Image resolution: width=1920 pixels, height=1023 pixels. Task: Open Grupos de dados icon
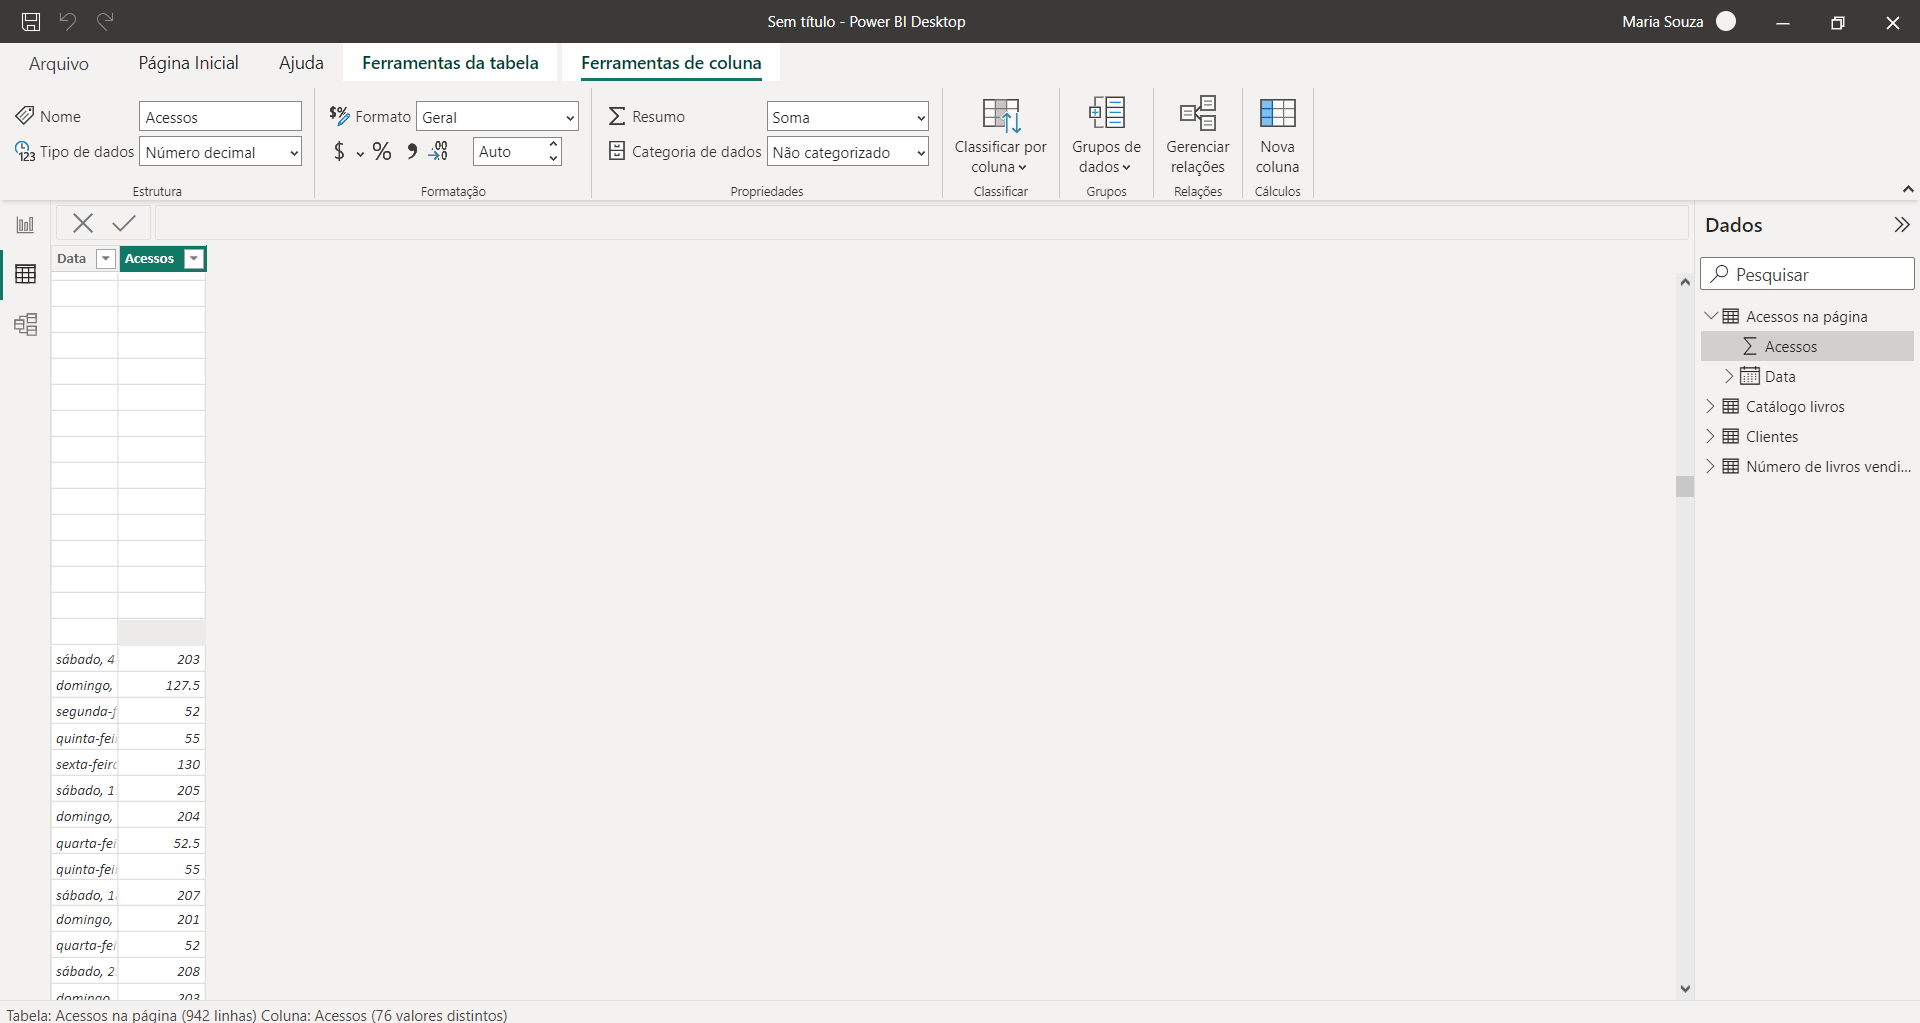point(1107,113)
